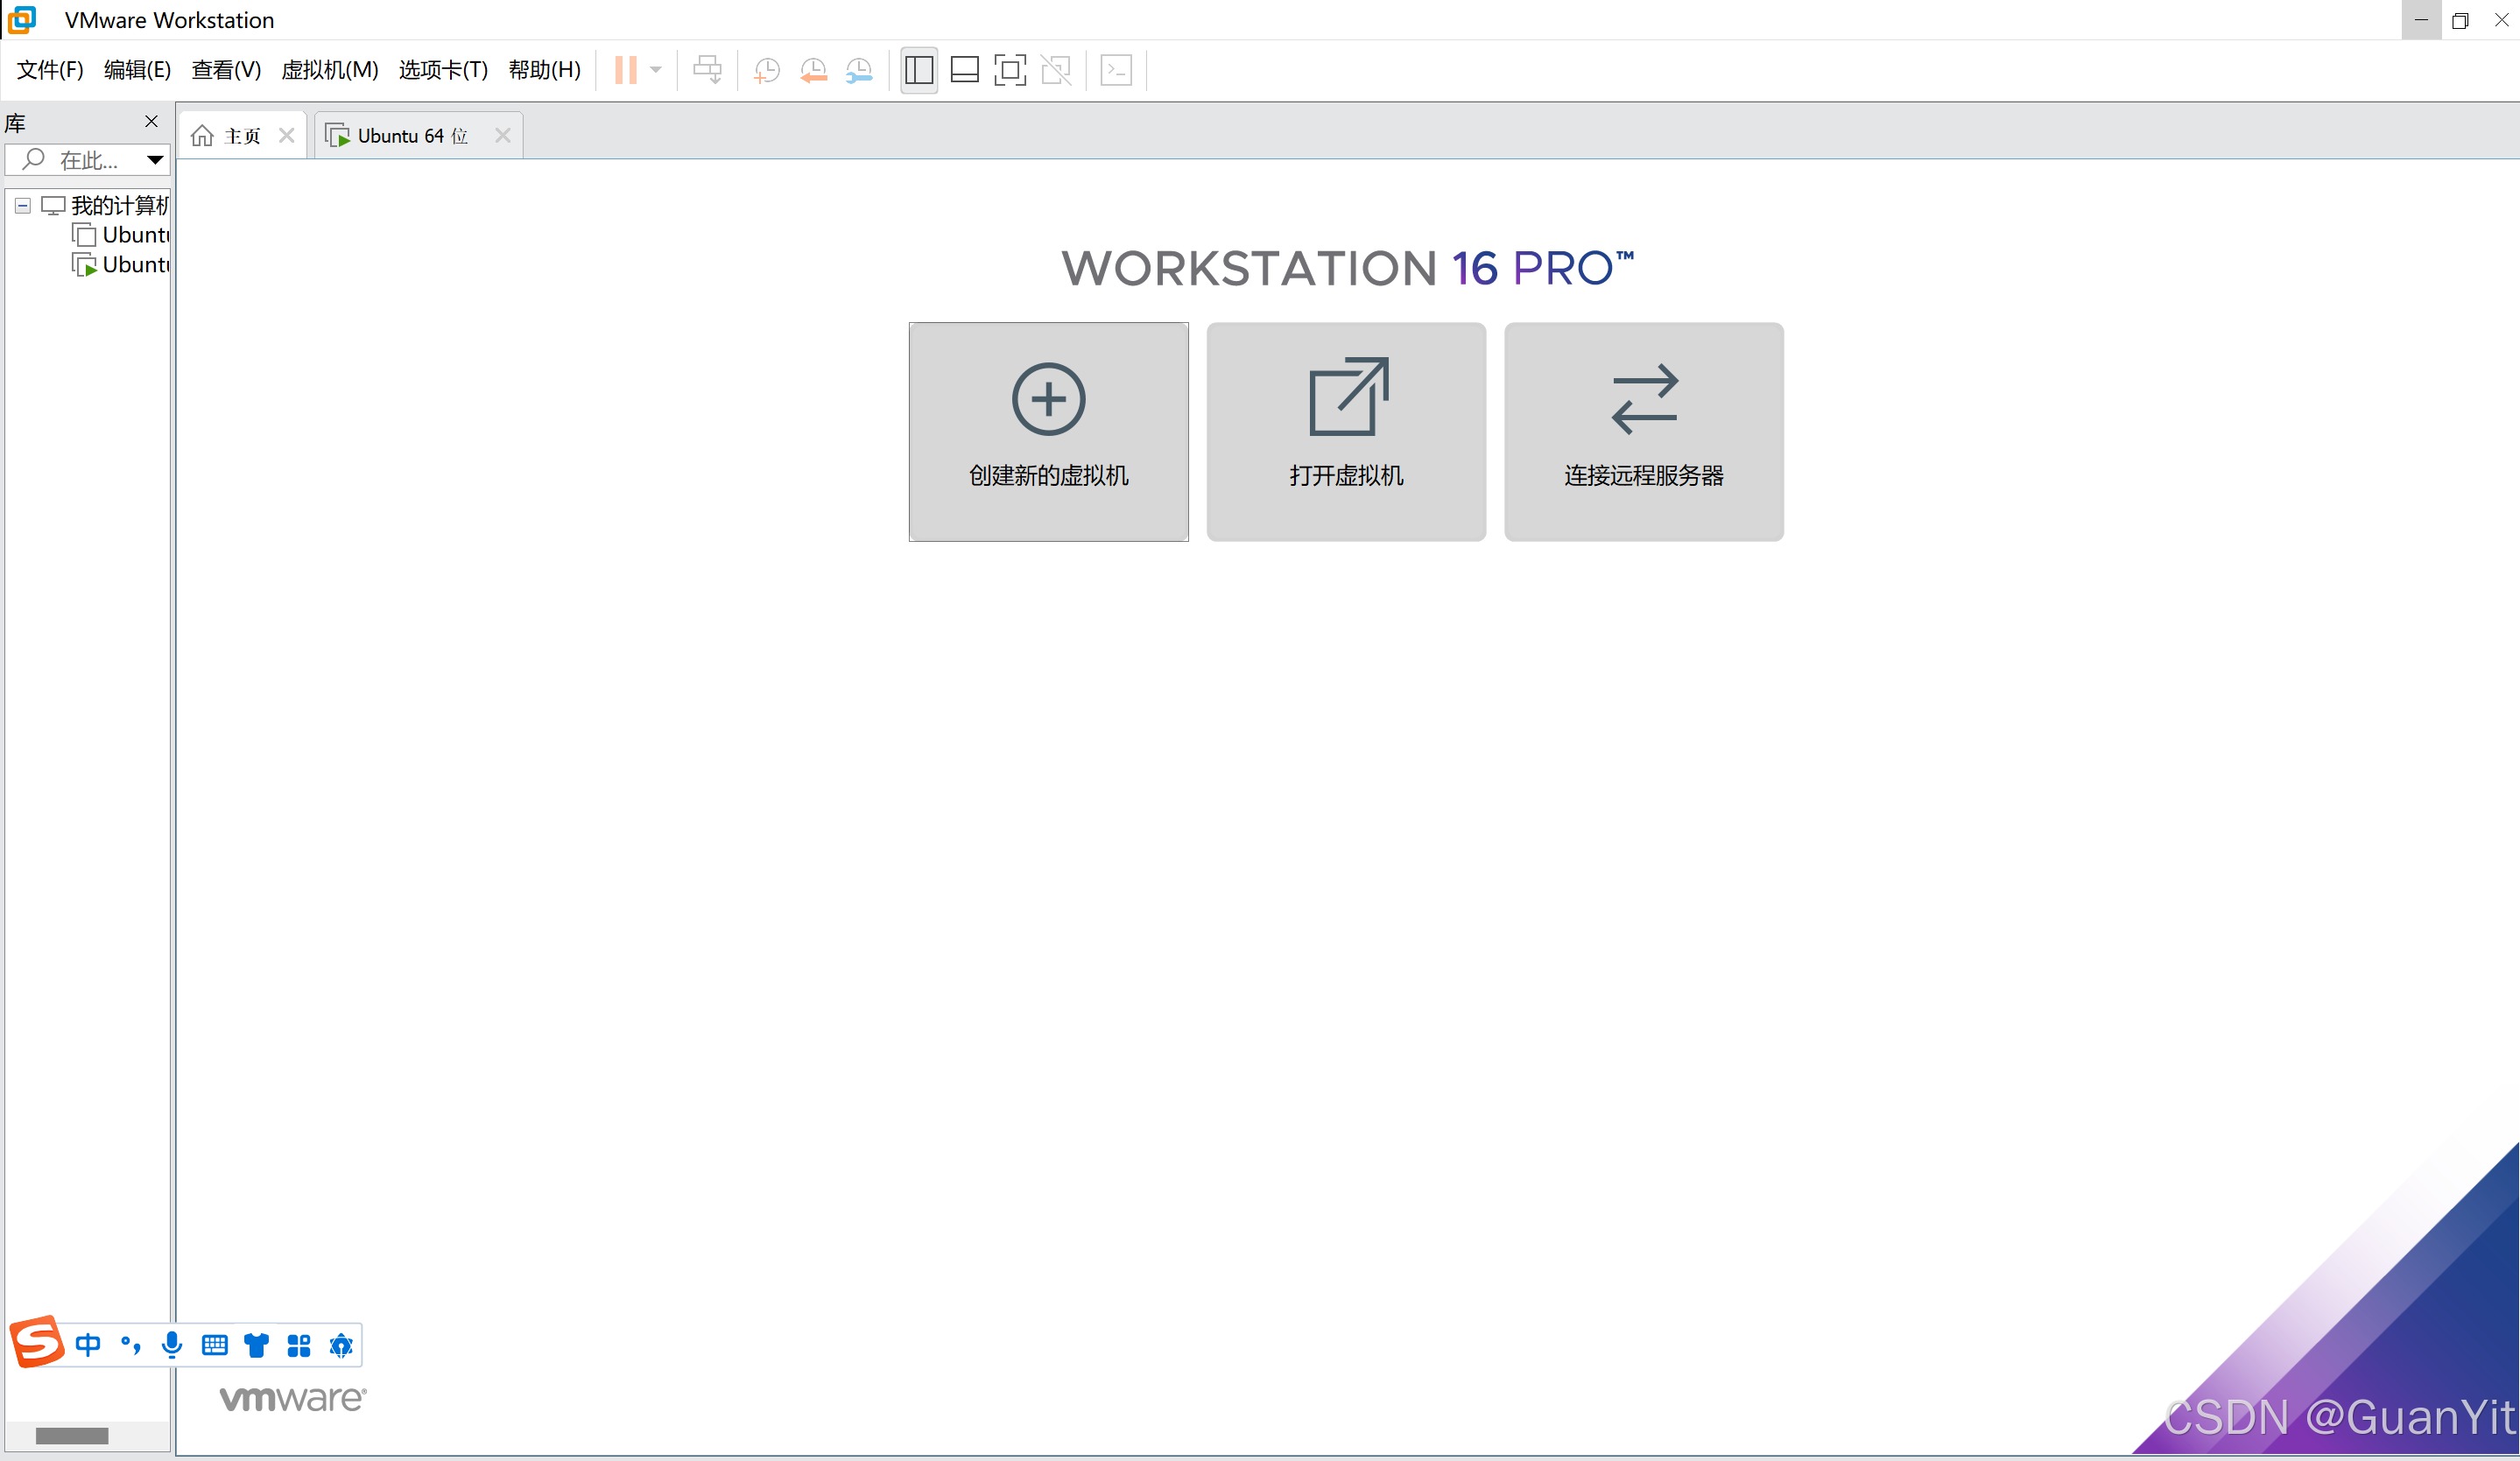The image size is (2520, 1461).
Task: Click the console view terminal icon
Action: (x=1116, y=70)
